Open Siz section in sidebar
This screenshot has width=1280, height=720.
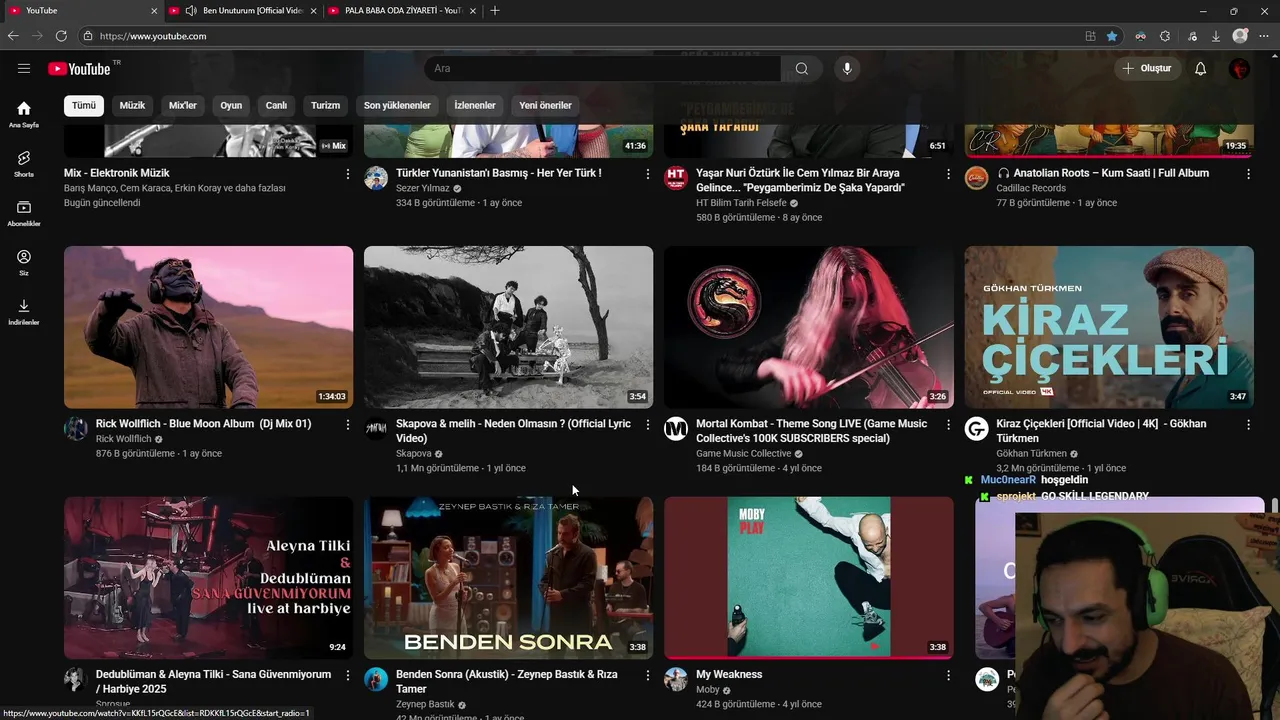24,263
